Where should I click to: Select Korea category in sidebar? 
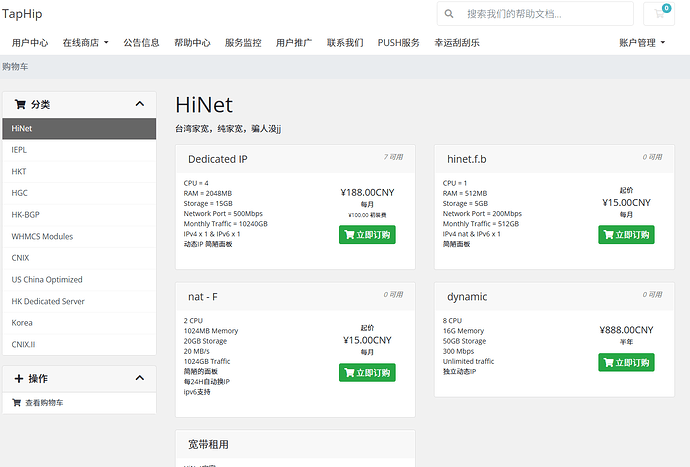point(79,323)
